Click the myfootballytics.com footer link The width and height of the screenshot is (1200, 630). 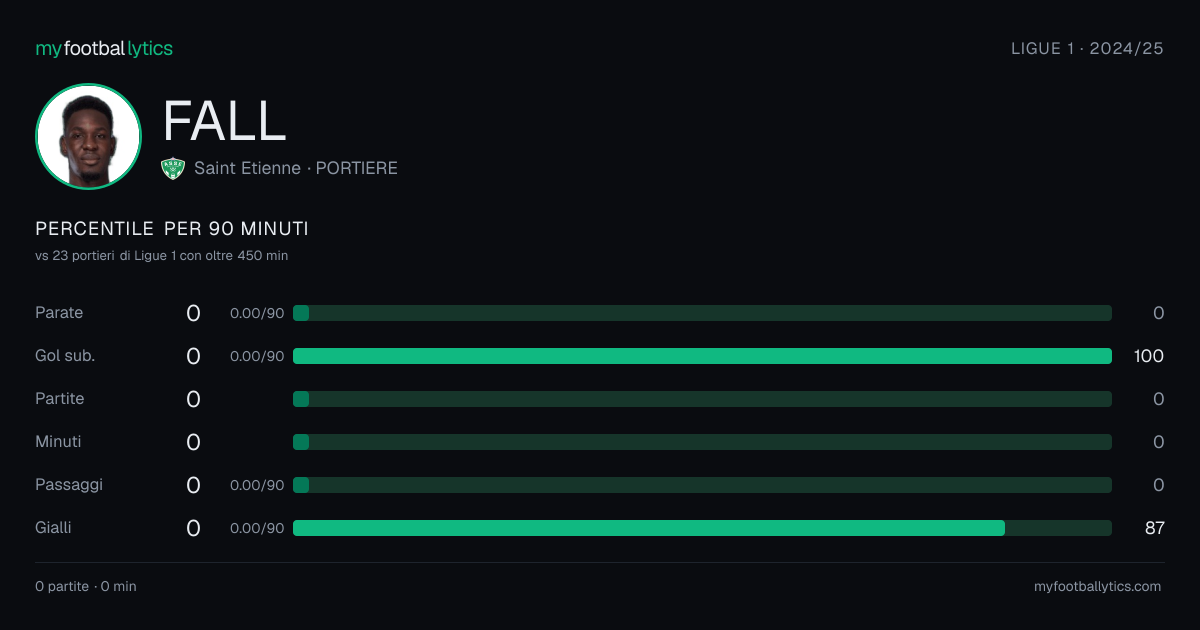1097,587
